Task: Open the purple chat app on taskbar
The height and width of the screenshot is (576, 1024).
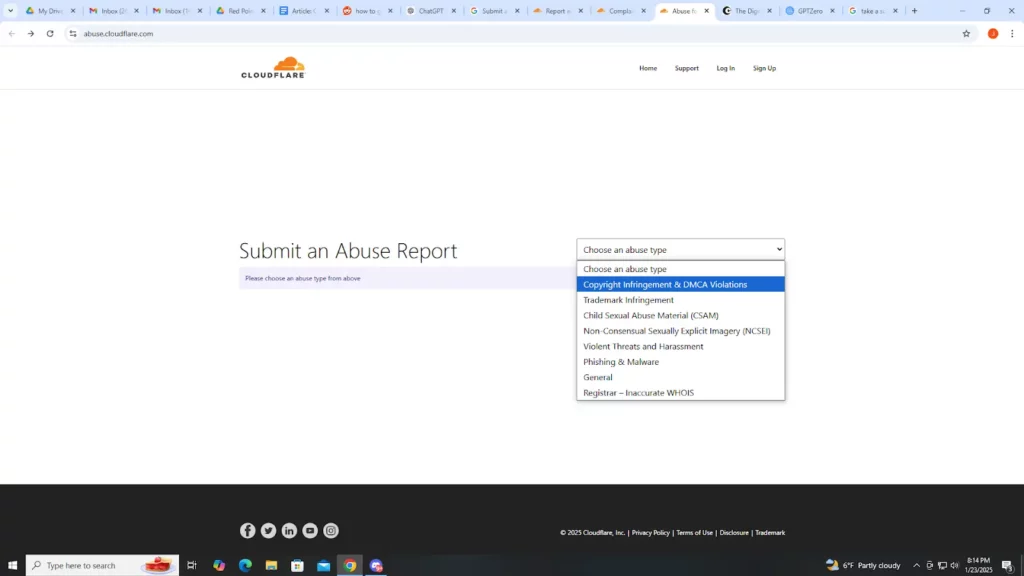Action: tap(376, 566)
